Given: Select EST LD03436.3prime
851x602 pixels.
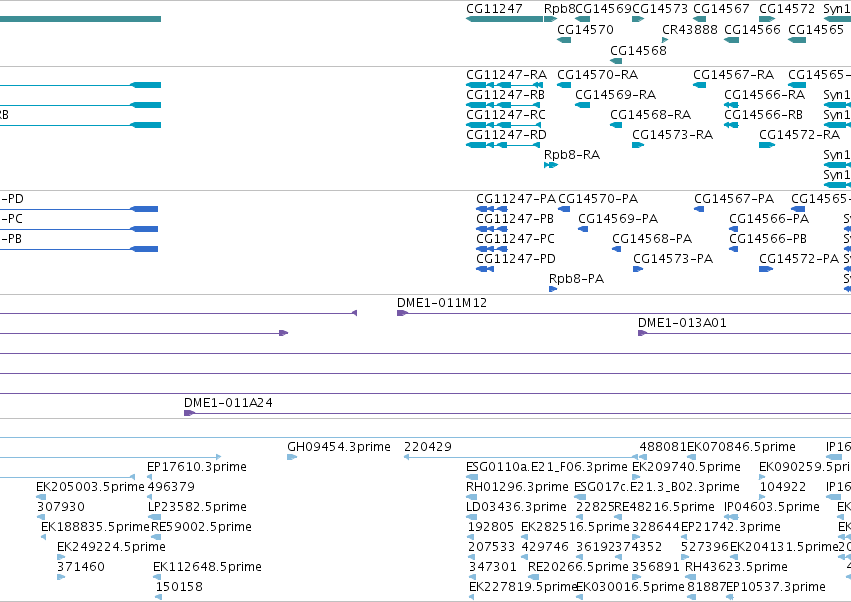Looking at the screenshot, I should (x=516, y=507).
